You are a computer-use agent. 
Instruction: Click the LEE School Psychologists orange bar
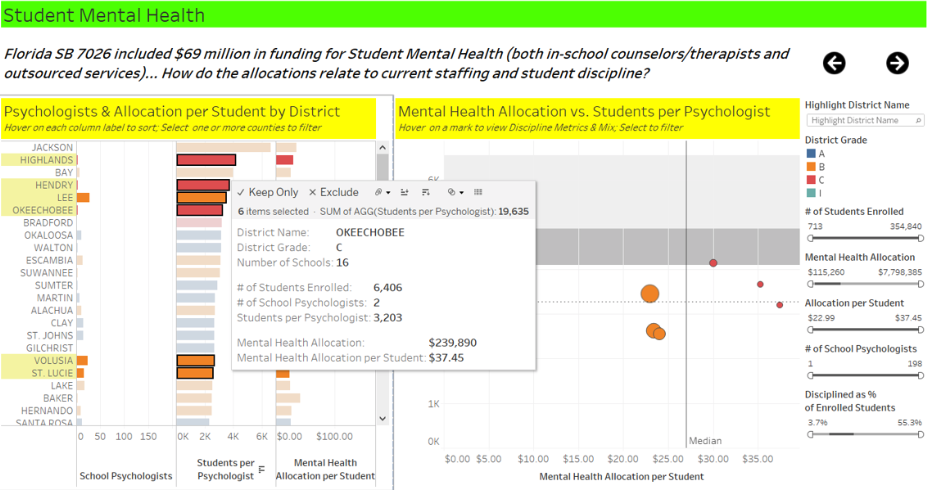pyautogui.click(x=83, y=197)
